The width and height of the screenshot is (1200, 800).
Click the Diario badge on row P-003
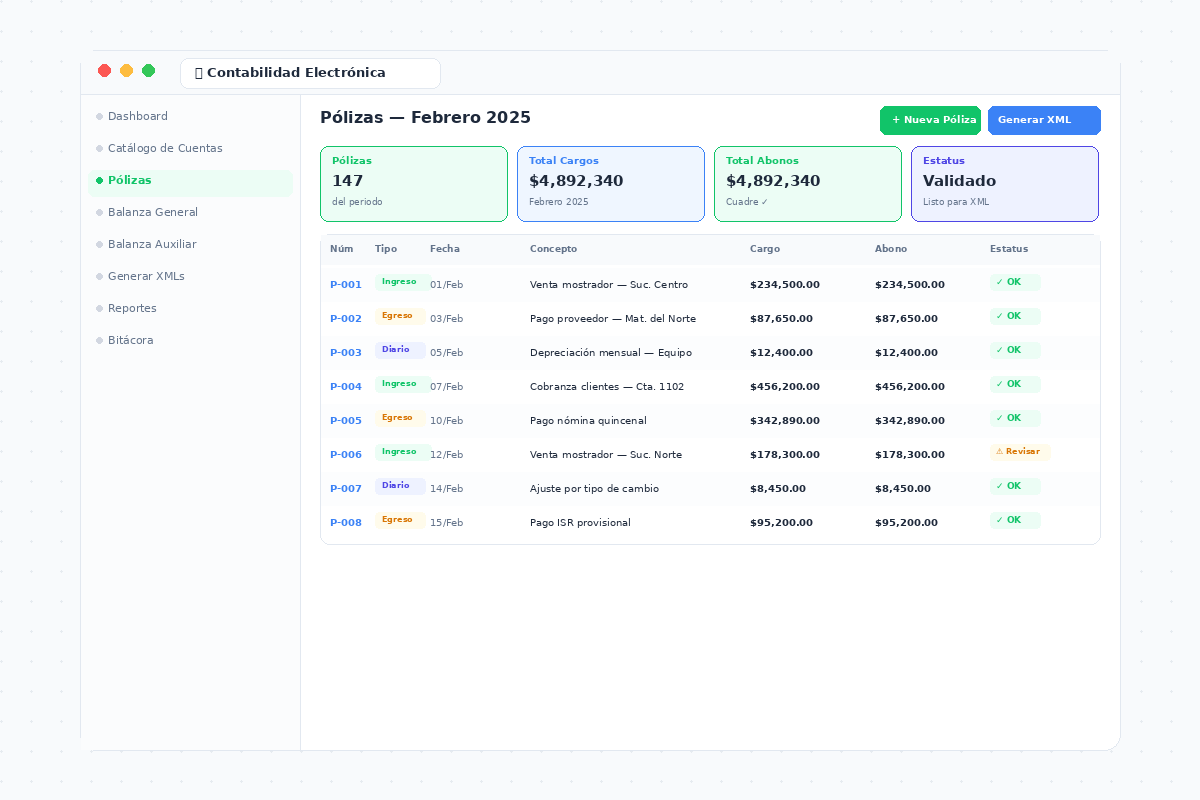(x=398, y=350)
